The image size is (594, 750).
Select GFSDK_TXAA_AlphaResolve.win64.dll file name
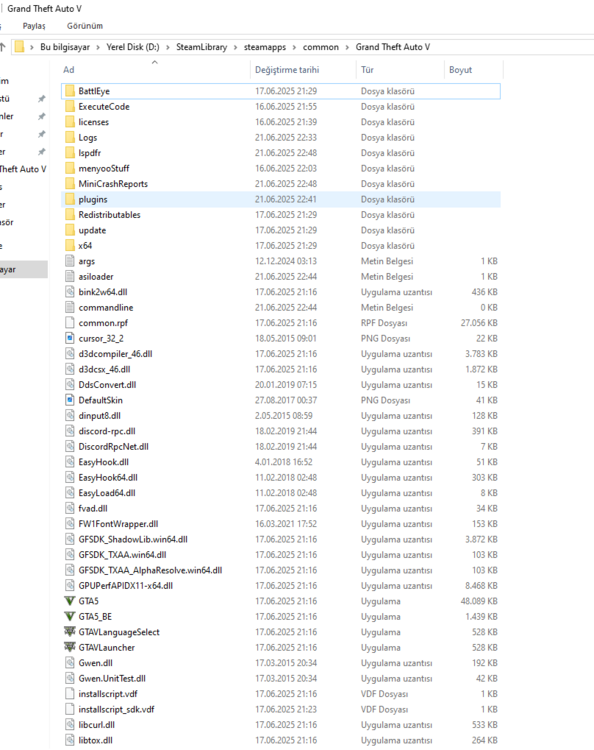[150, 570]
